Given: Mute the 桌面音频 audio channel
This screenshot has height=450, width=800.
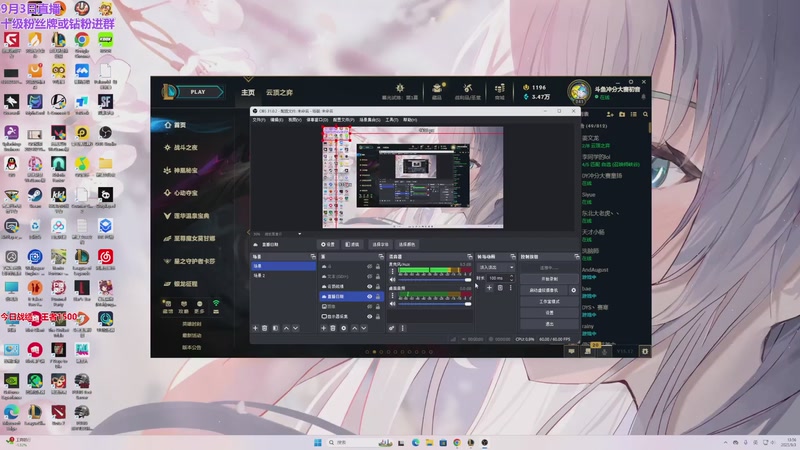Looking at the screenshot, I should (392, 304).
